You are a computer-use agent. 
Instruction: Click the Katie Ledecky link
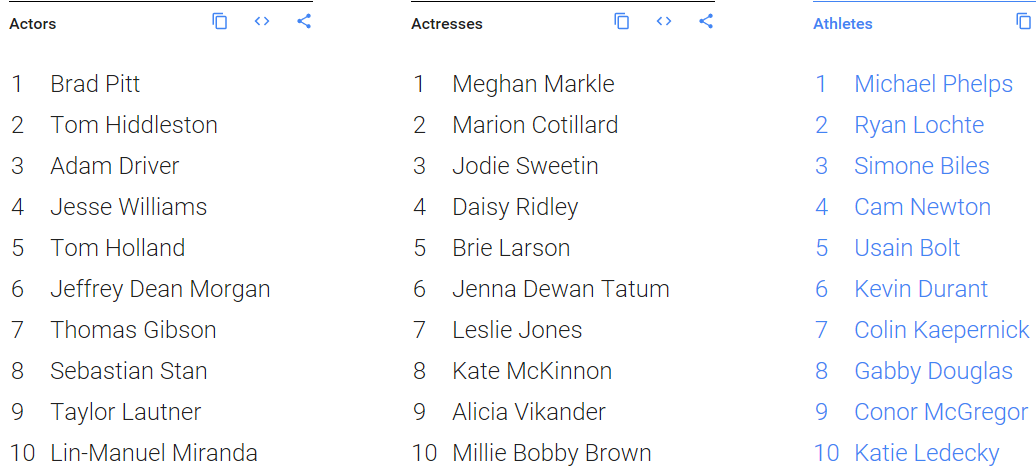click(926, 453)
